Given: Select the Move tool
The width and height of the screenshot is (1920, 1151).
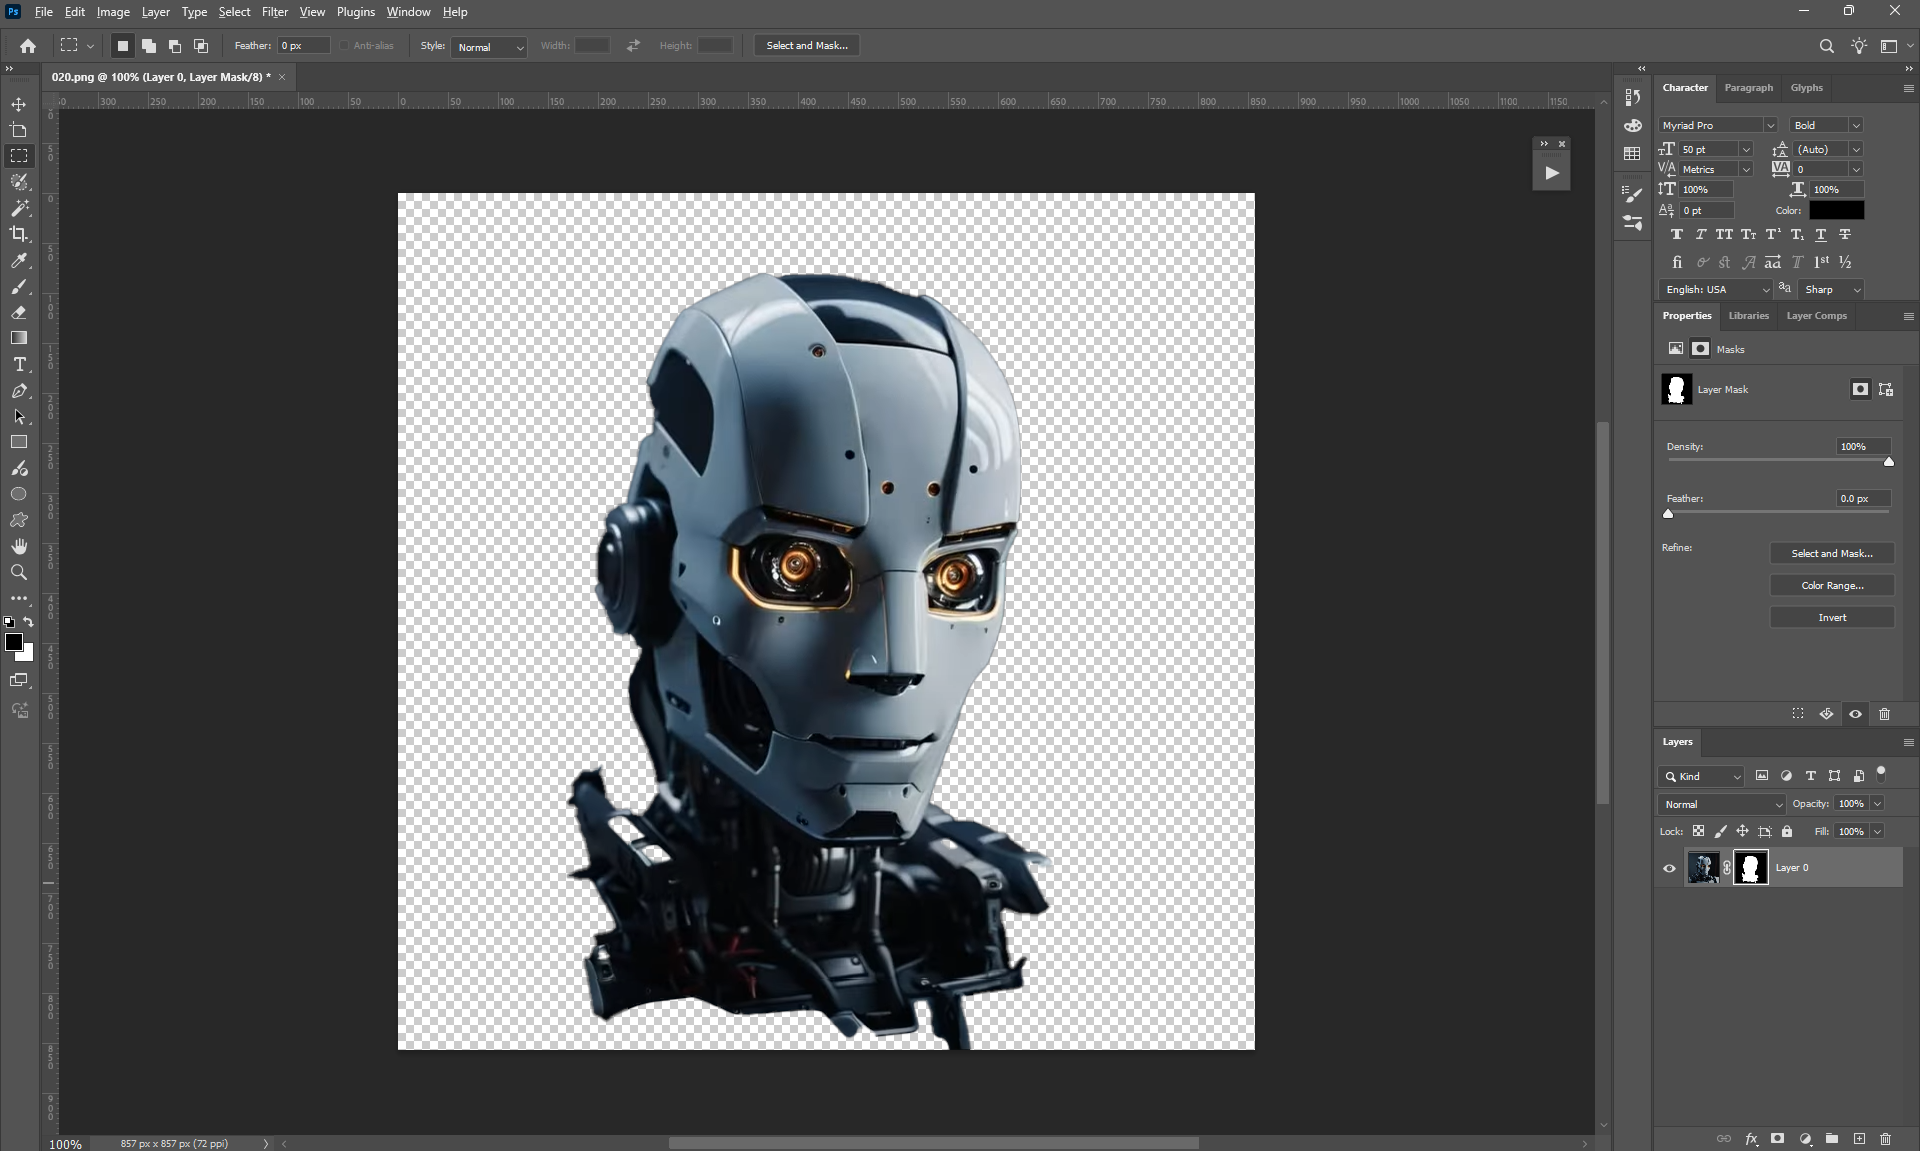Looking at the screenshot, I should [19, 104].
